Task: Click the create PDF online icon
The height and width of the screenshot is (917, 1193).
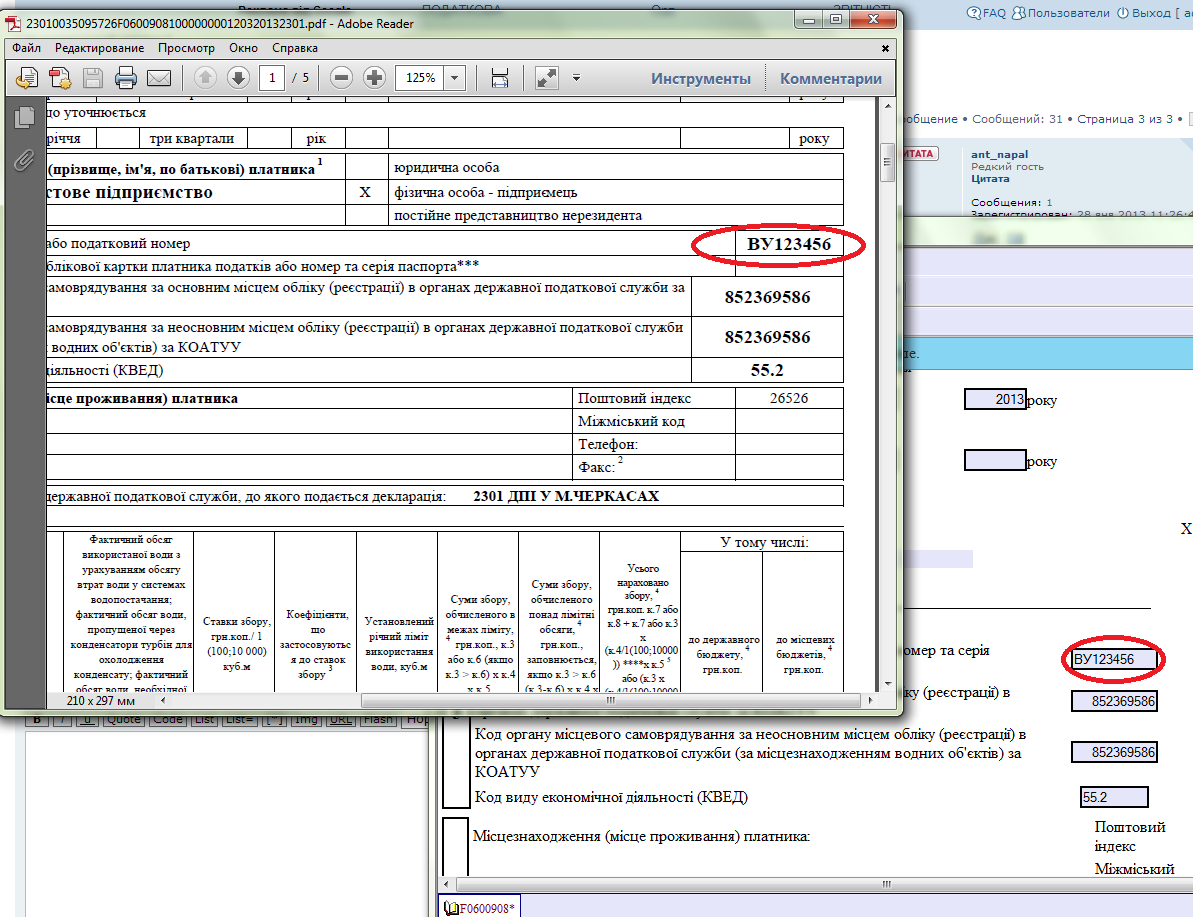Action: (60, 78)
